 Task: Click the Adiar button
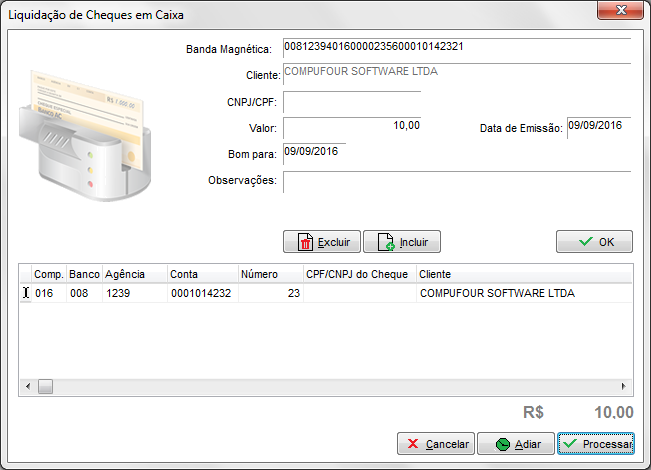[515, 444]
